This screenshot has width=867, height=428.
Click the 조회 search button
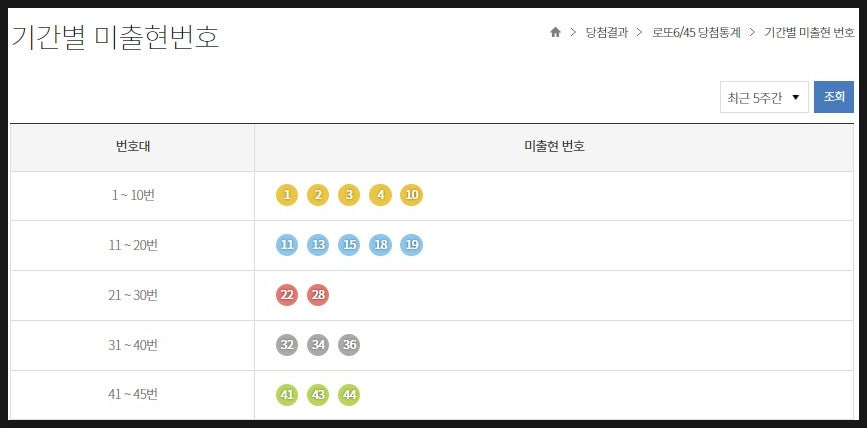pos(834,97)
